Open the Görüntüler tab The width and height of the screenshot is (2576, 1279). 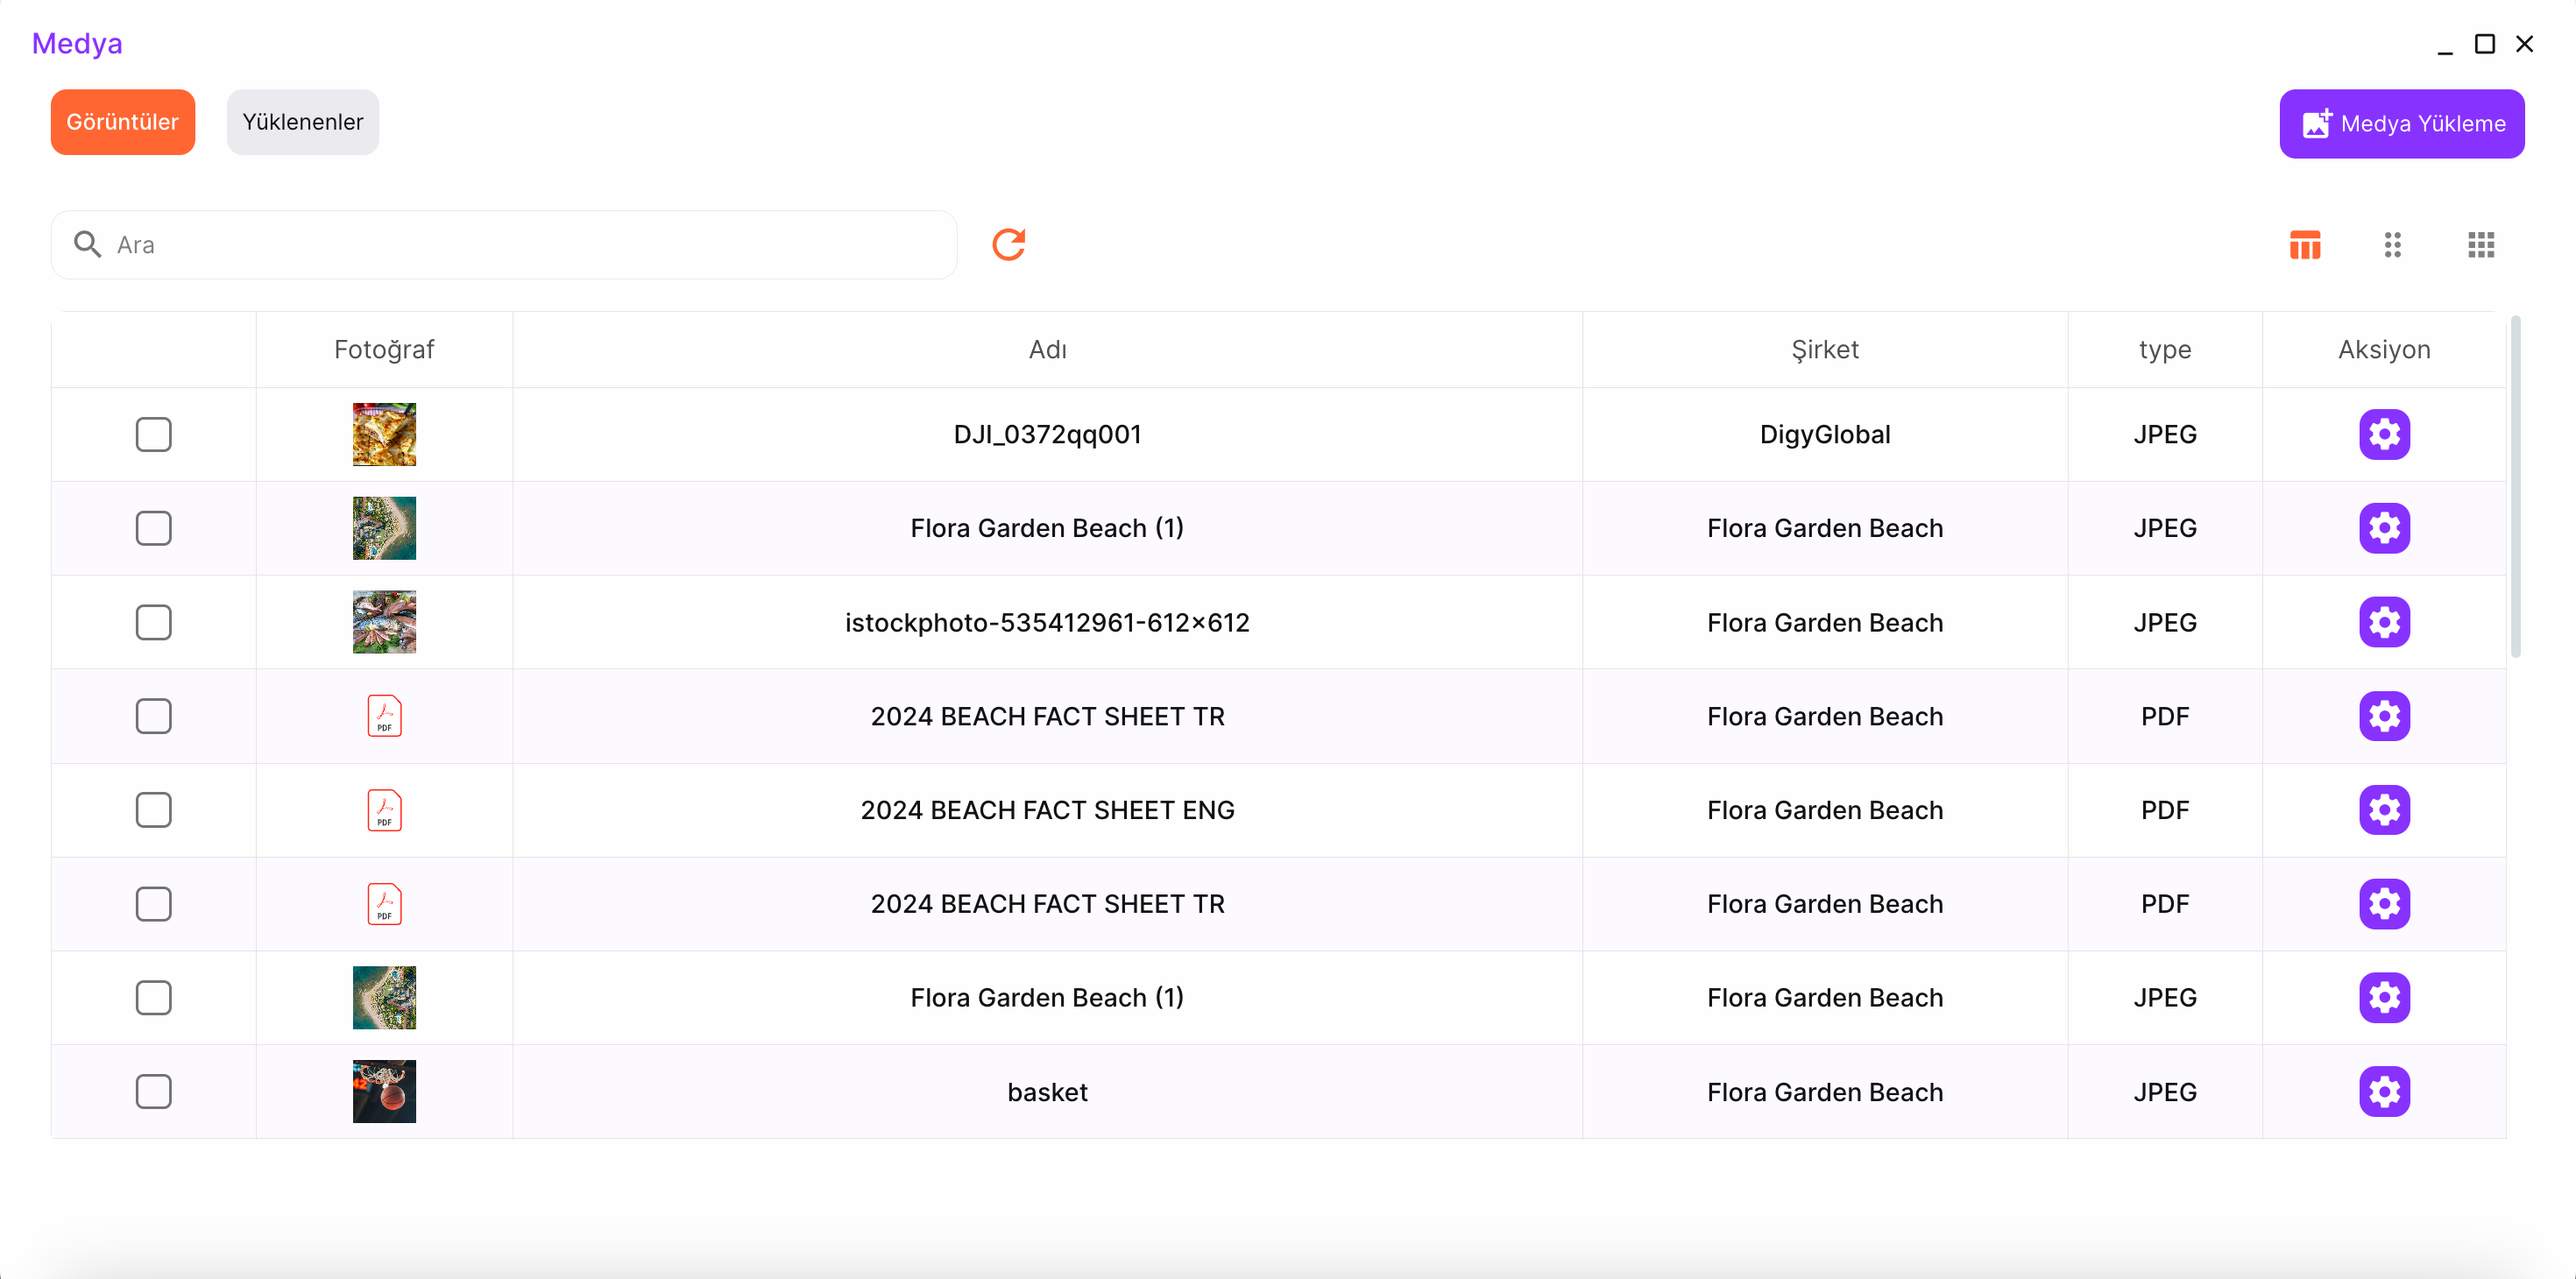coord(122,122)
